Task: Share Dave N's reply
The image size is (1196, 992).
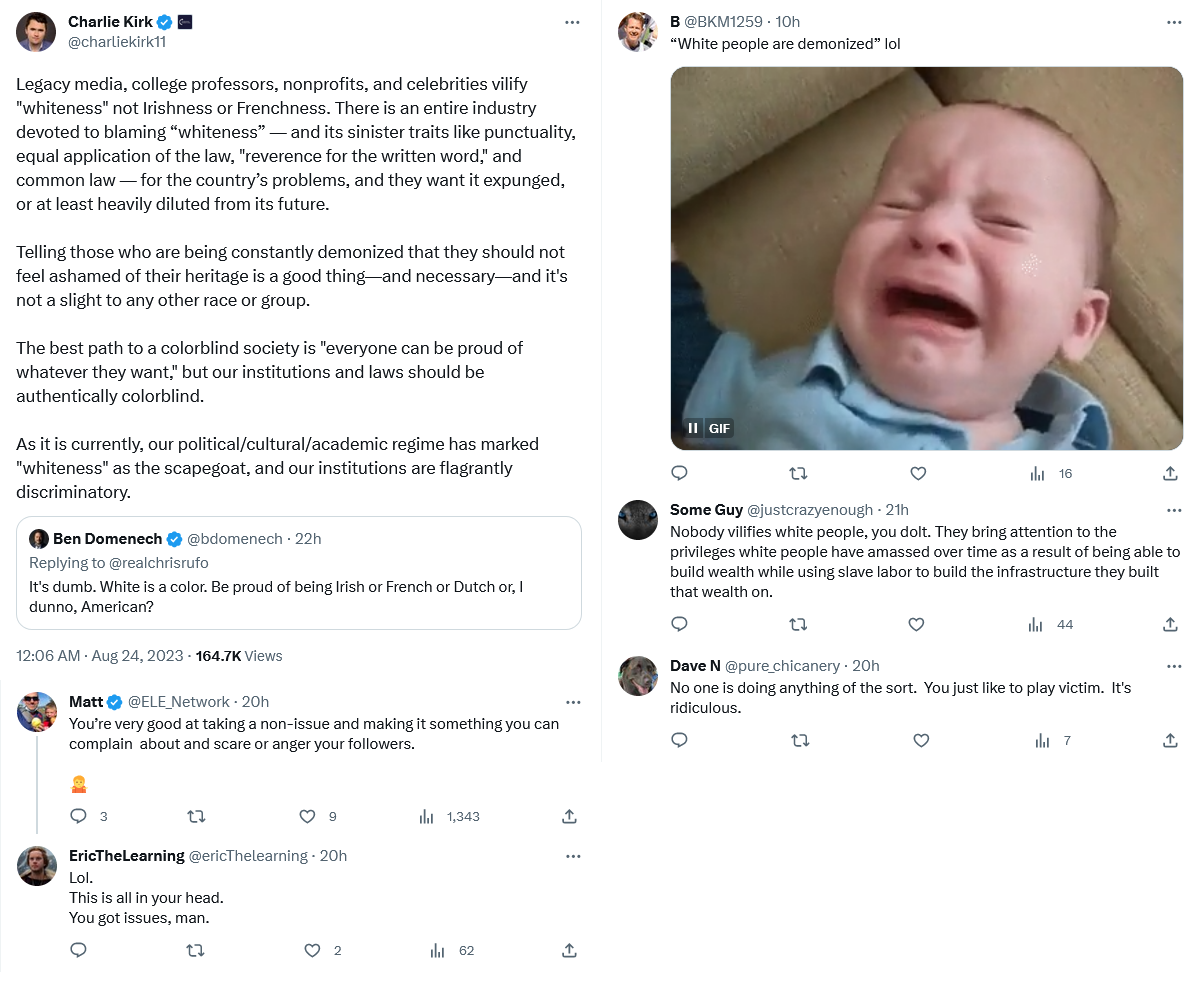Action: [x=1170, y=741]
